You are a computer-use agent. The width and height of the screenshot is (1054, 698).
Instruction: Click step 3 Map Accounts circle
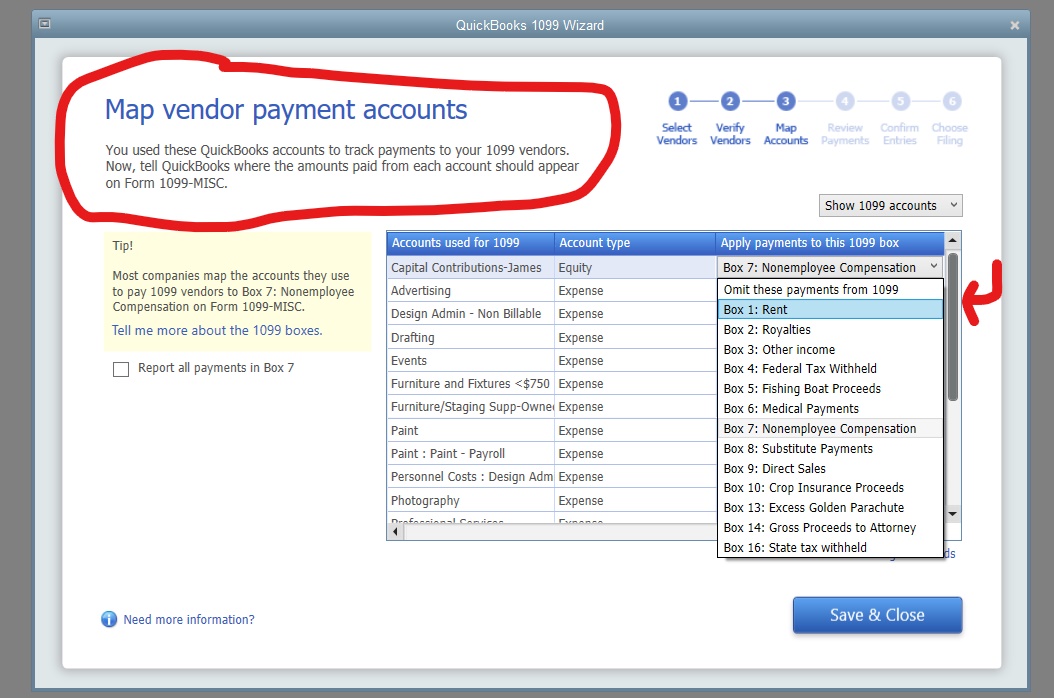[785, 102]
